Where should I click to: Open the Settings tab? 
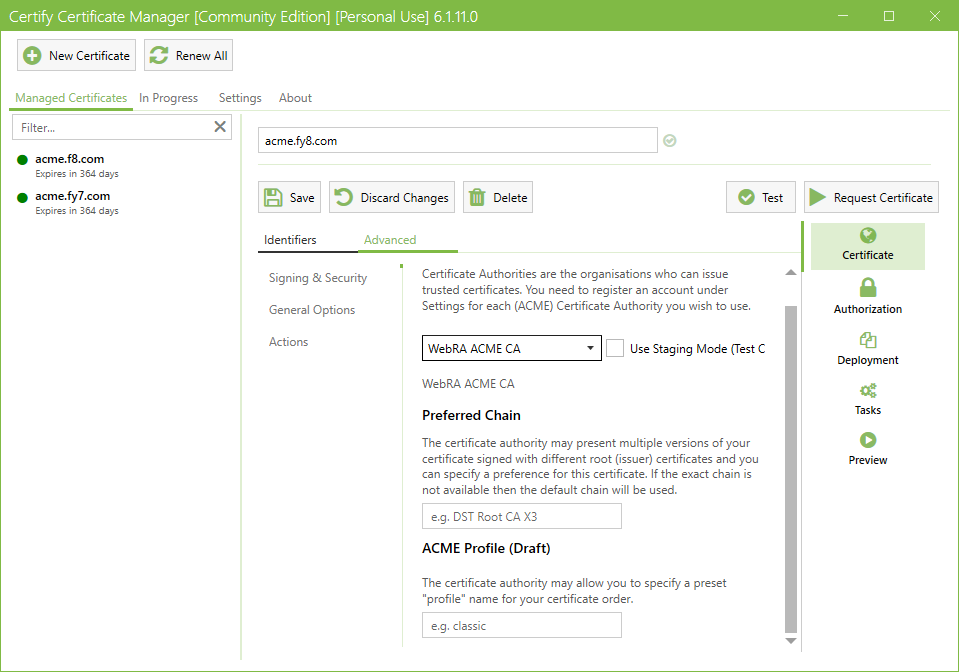tap(240, 98)
